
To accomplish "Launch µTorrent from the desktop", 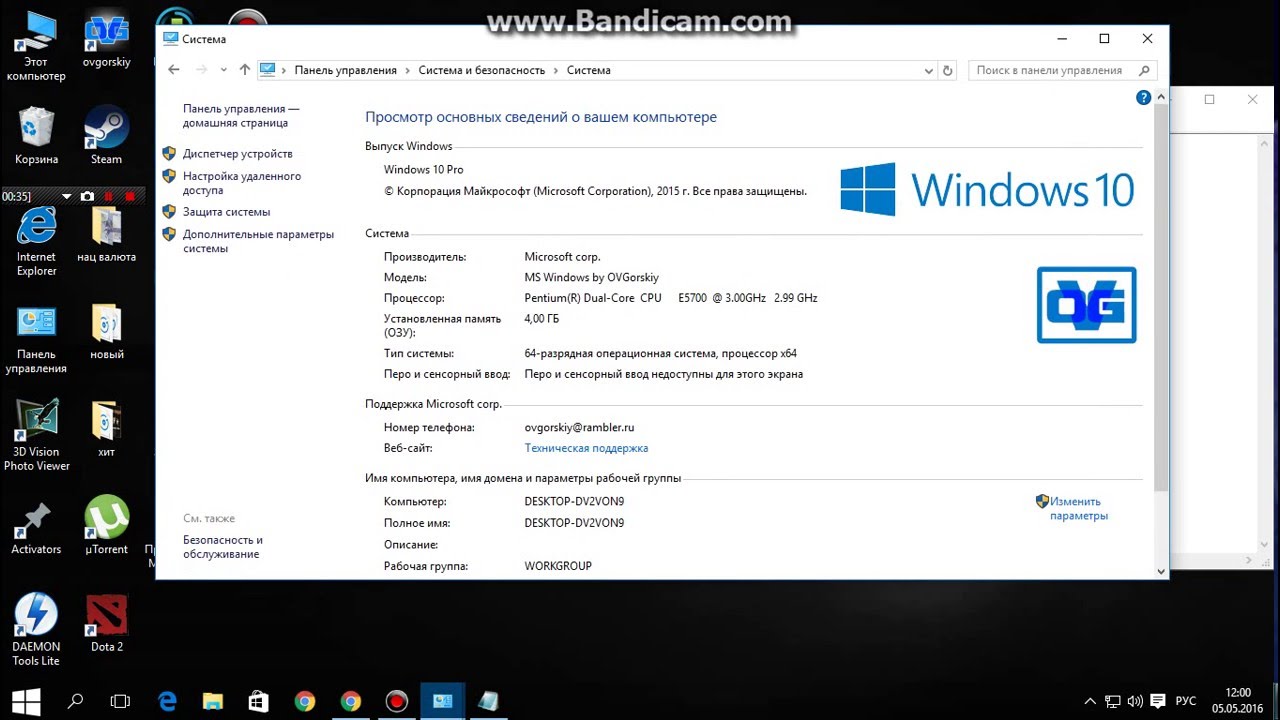I will 106,527.
